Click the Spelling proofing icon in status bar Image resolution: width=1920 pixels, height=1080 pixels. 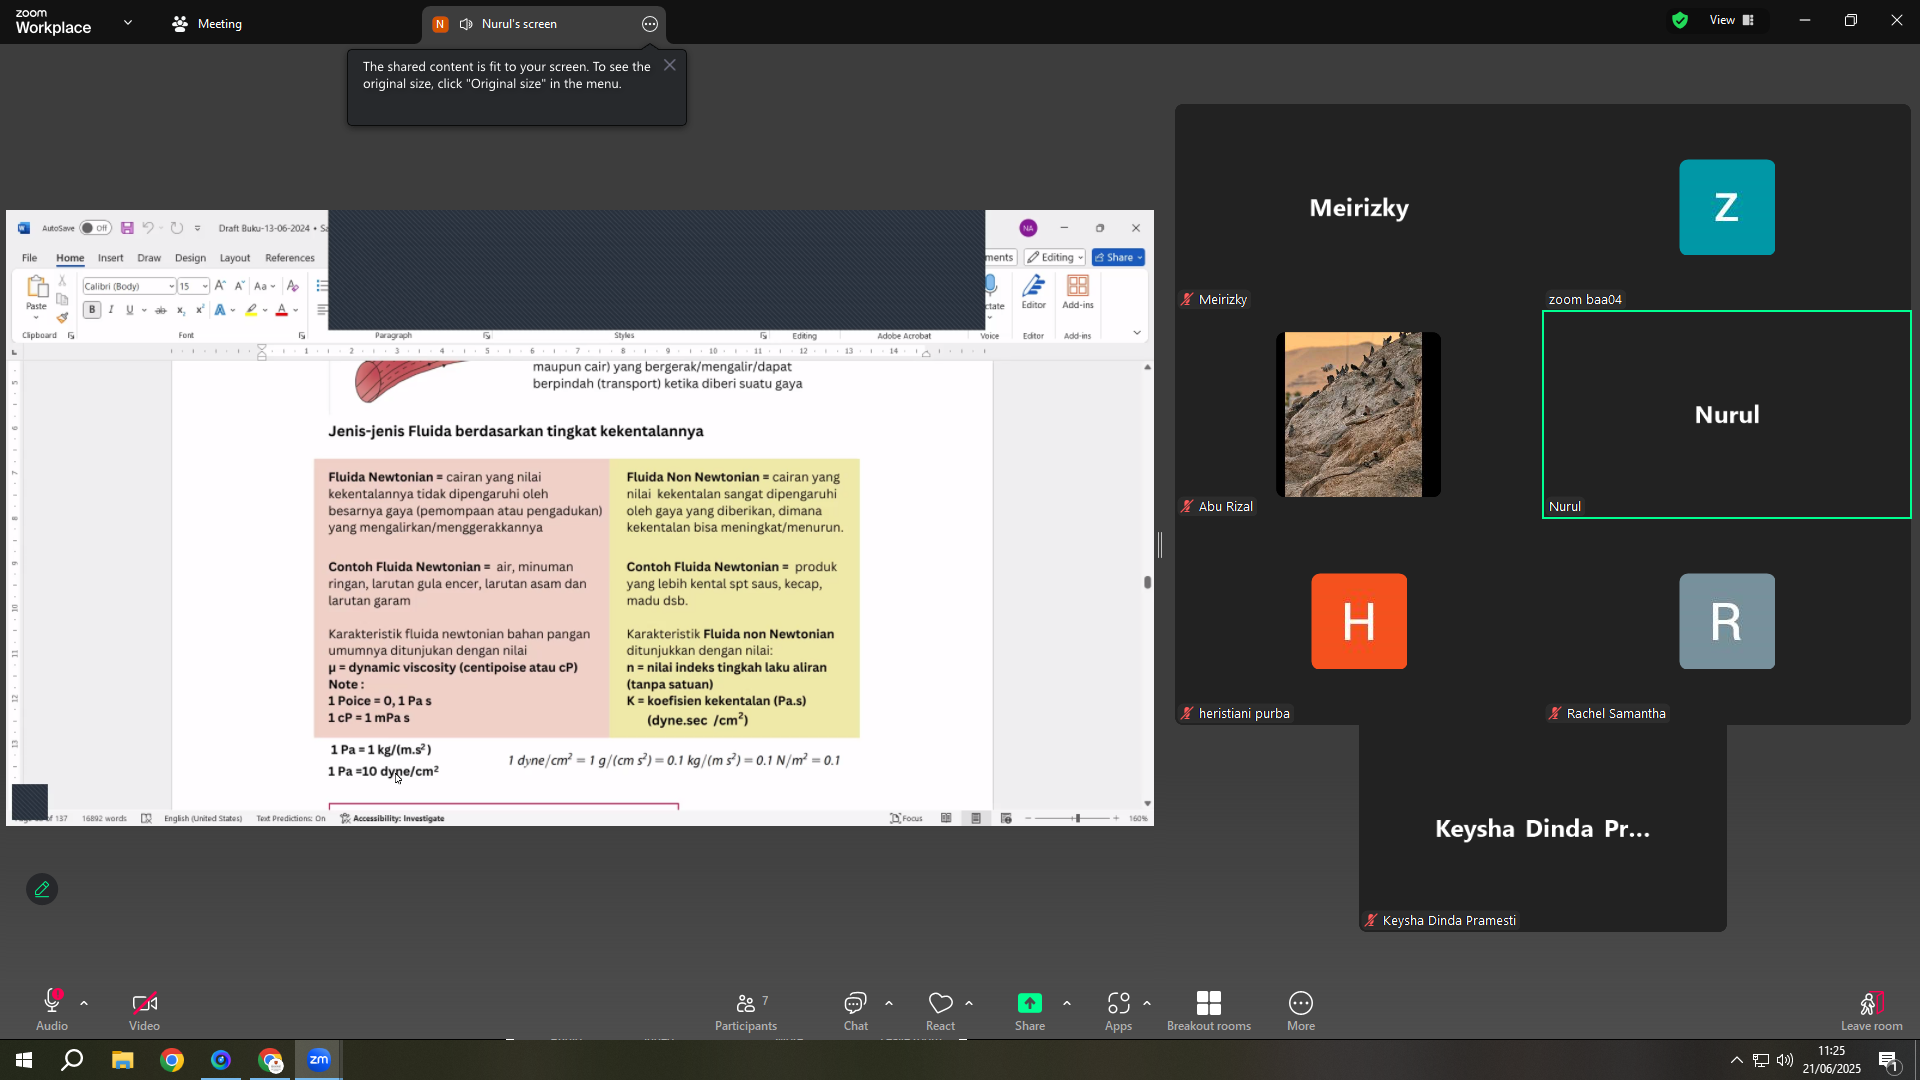146,818
